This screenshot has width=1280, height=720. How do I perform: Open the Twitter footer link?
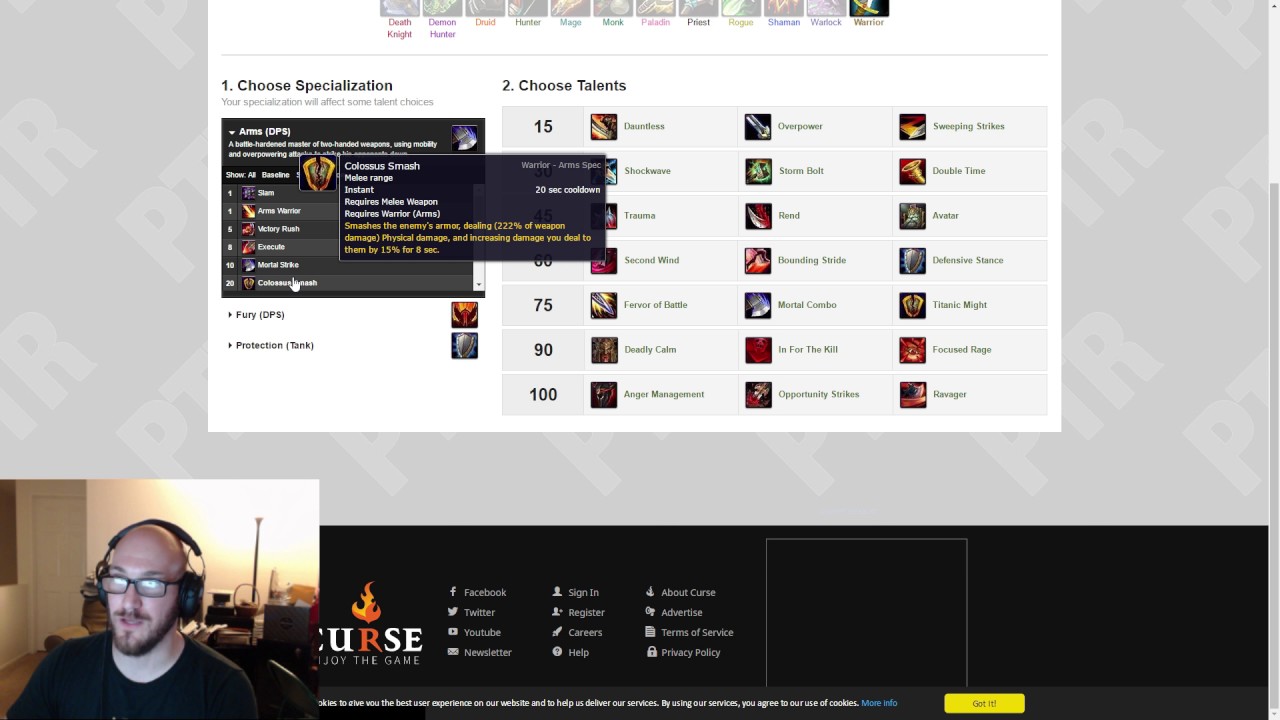tap(479, 613)
